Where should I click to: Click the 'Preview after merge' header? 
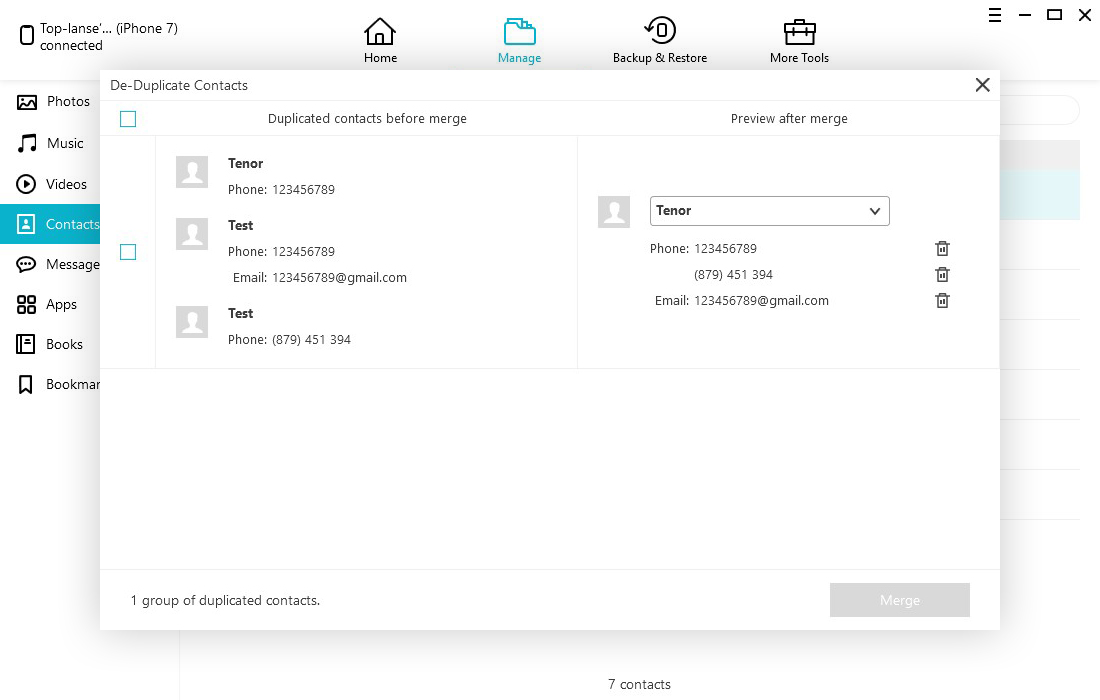(789, 119)
